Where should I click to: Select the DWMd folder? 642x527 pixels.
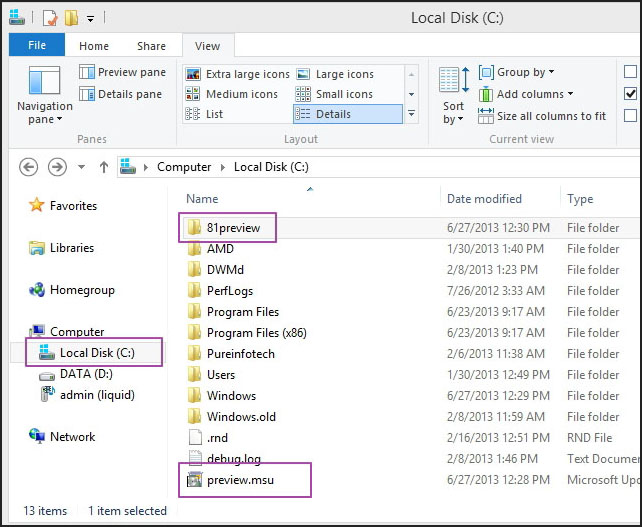(x=215, y=269)
